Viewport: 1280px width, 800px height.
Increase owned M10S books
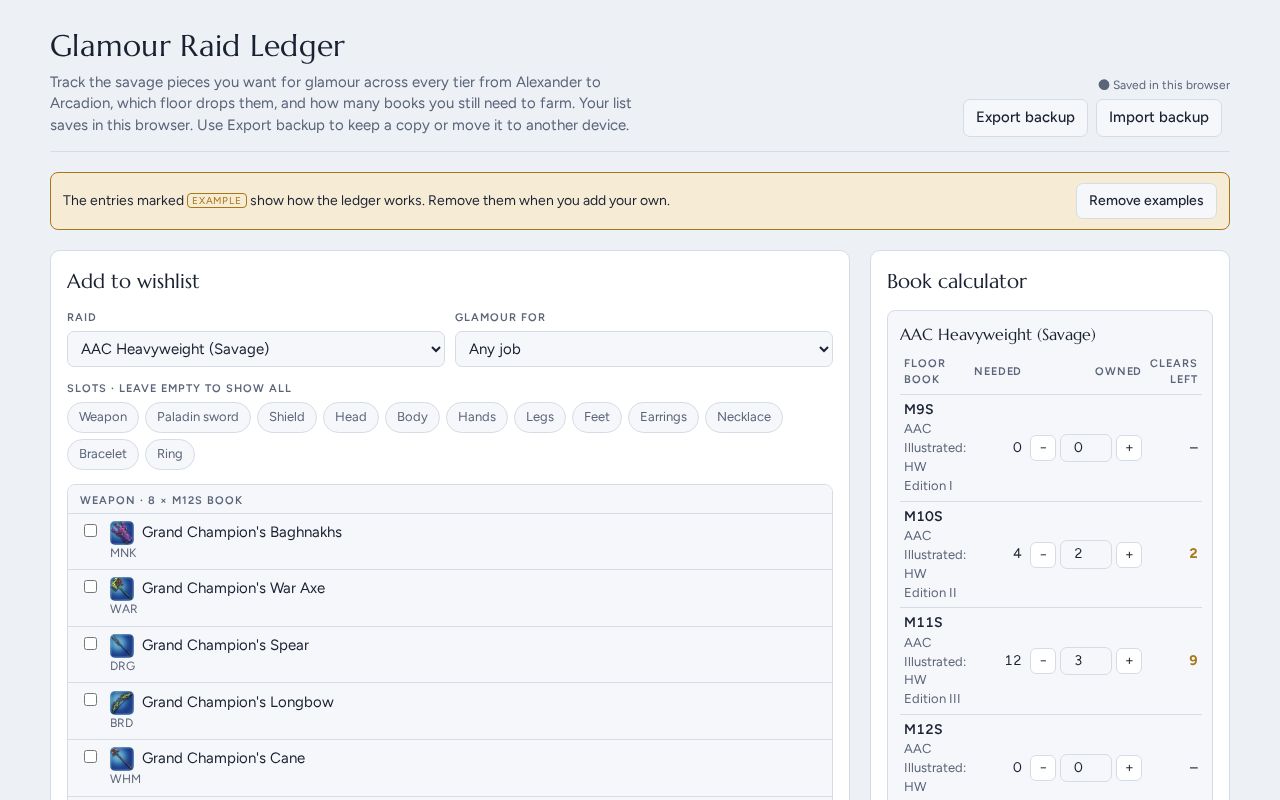[x=1129, y=554]
